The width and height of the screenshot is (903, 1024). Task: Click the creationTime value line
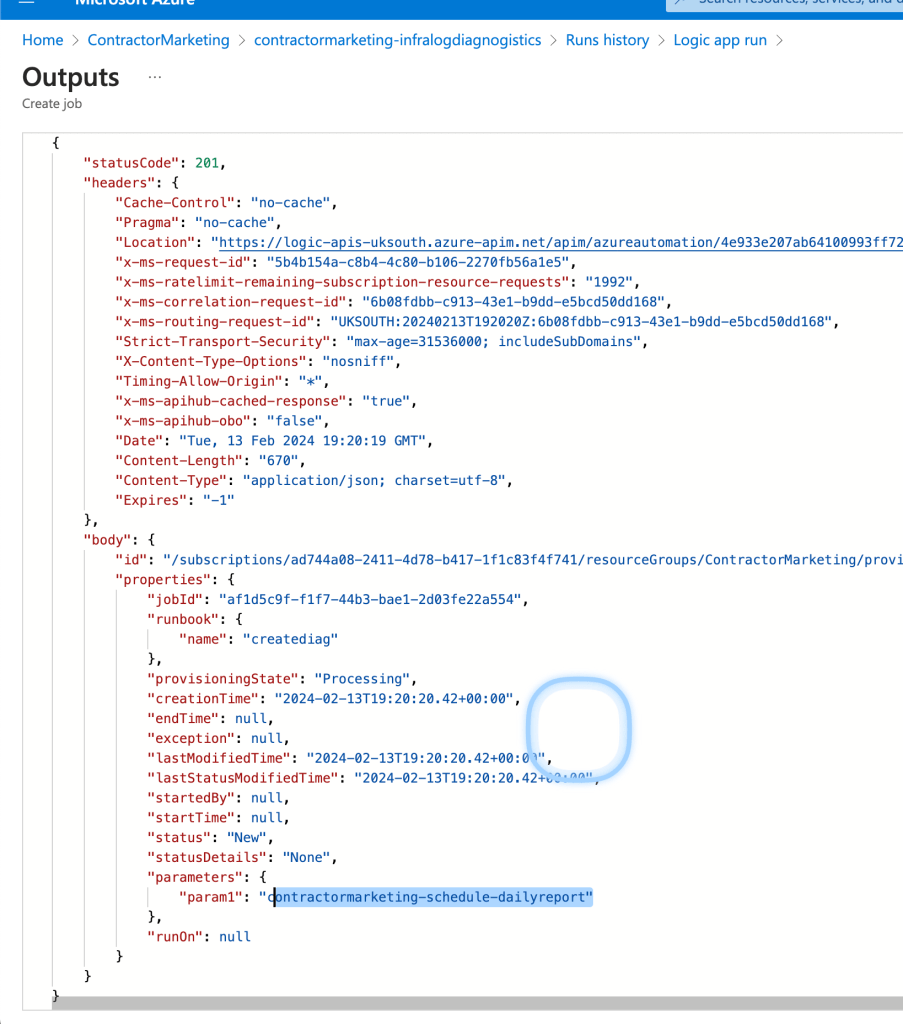pyautogui.click(x=334, y=699)
